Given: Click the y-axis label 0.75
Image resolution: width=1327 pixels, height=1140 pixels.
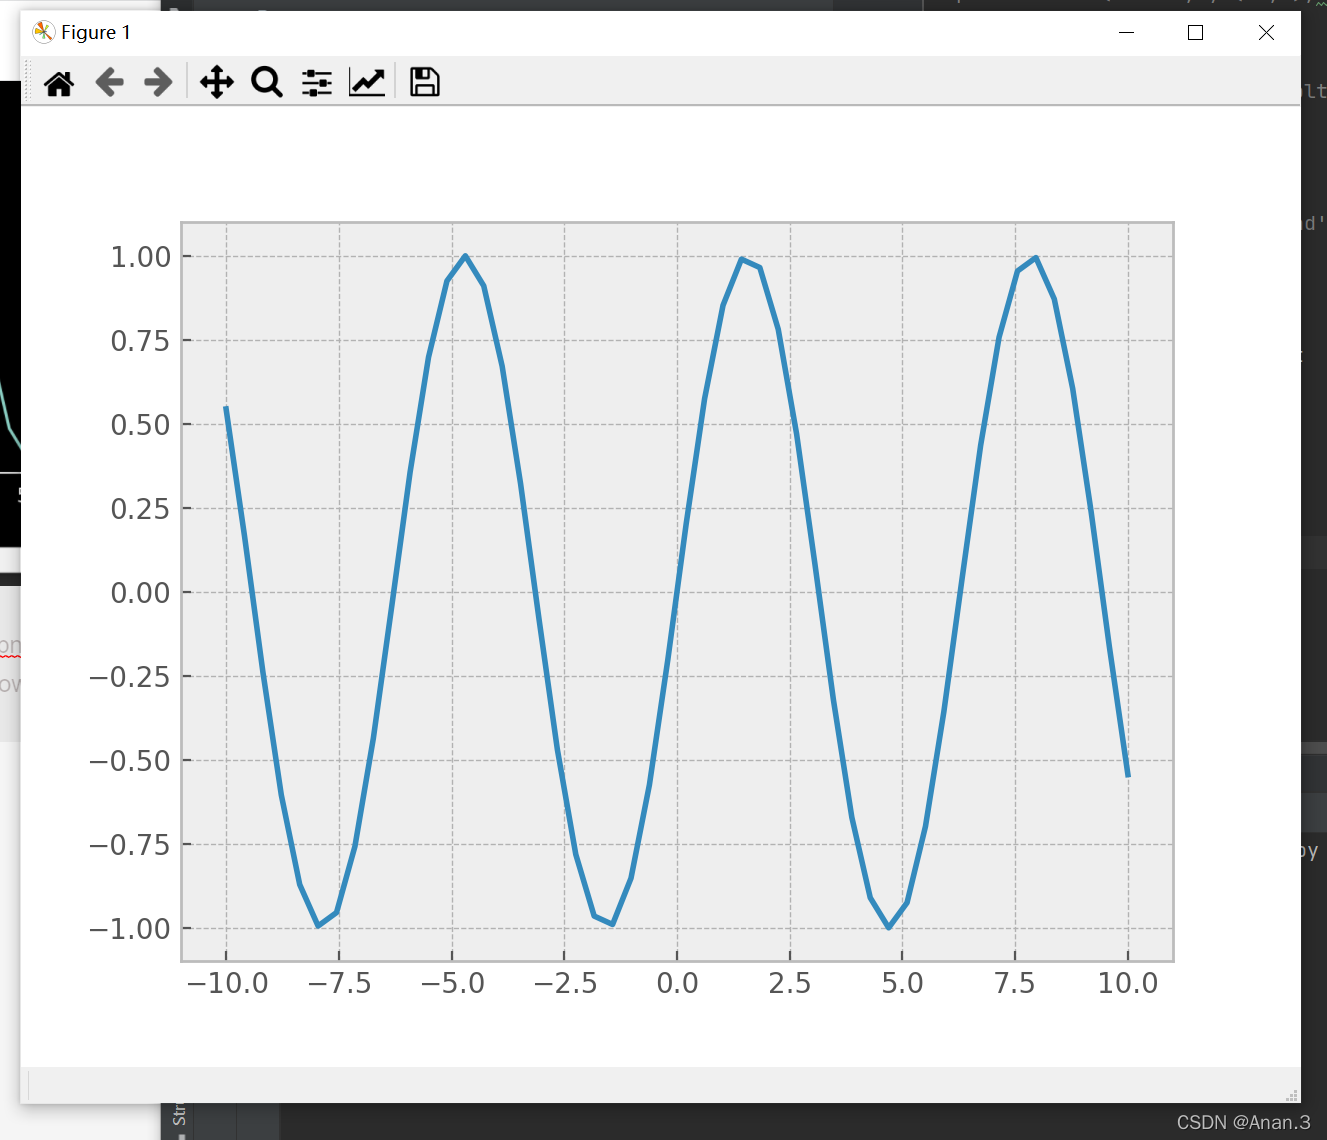Looking at the screenshot, I should coord(141,341).
